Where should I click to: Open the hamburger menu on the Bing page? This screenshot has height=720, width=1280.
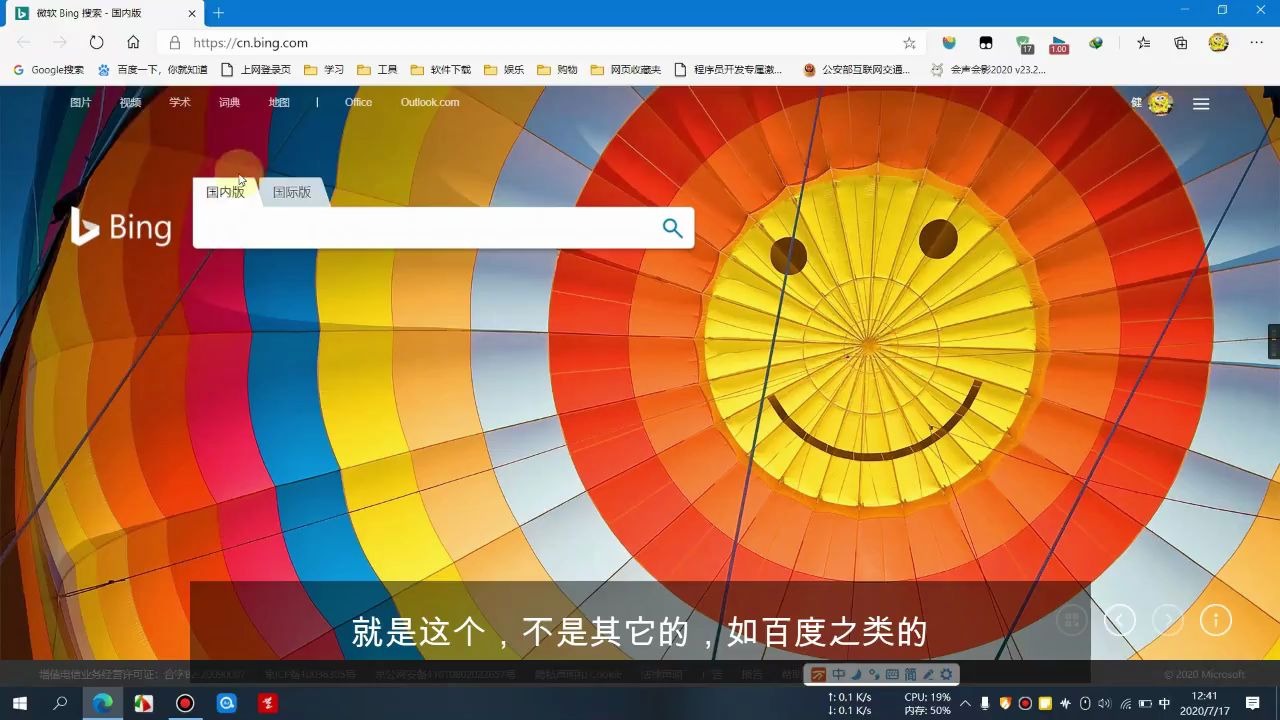pos(1200,104)
